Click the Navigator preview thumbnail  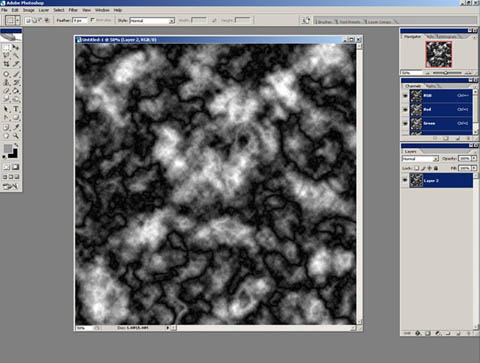pos(439,54)
